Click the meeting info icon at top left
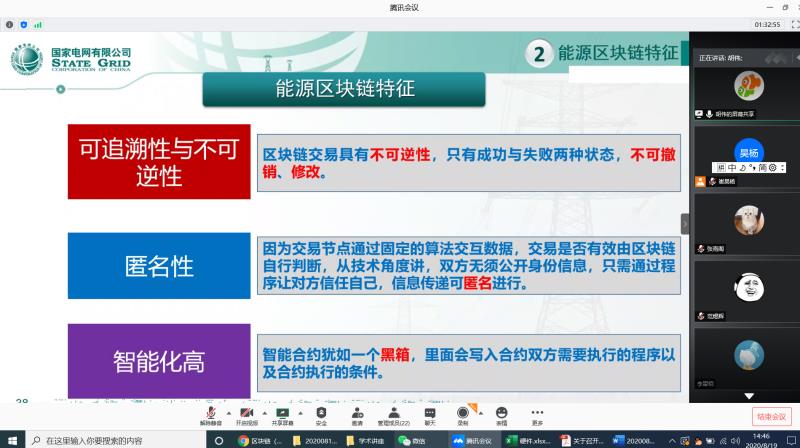 point(11,22)
